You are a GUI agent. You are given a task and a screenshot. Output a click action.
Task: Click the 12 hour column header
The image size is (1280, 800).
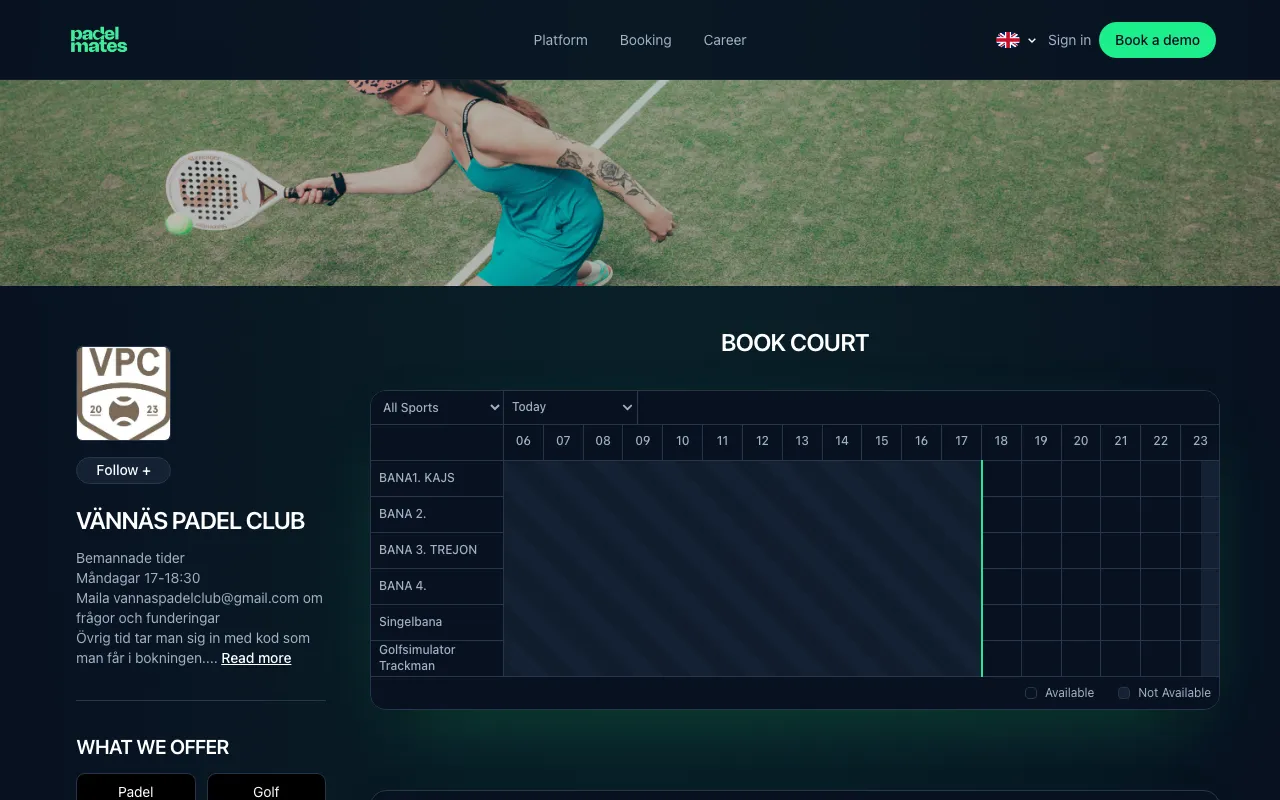762,441
